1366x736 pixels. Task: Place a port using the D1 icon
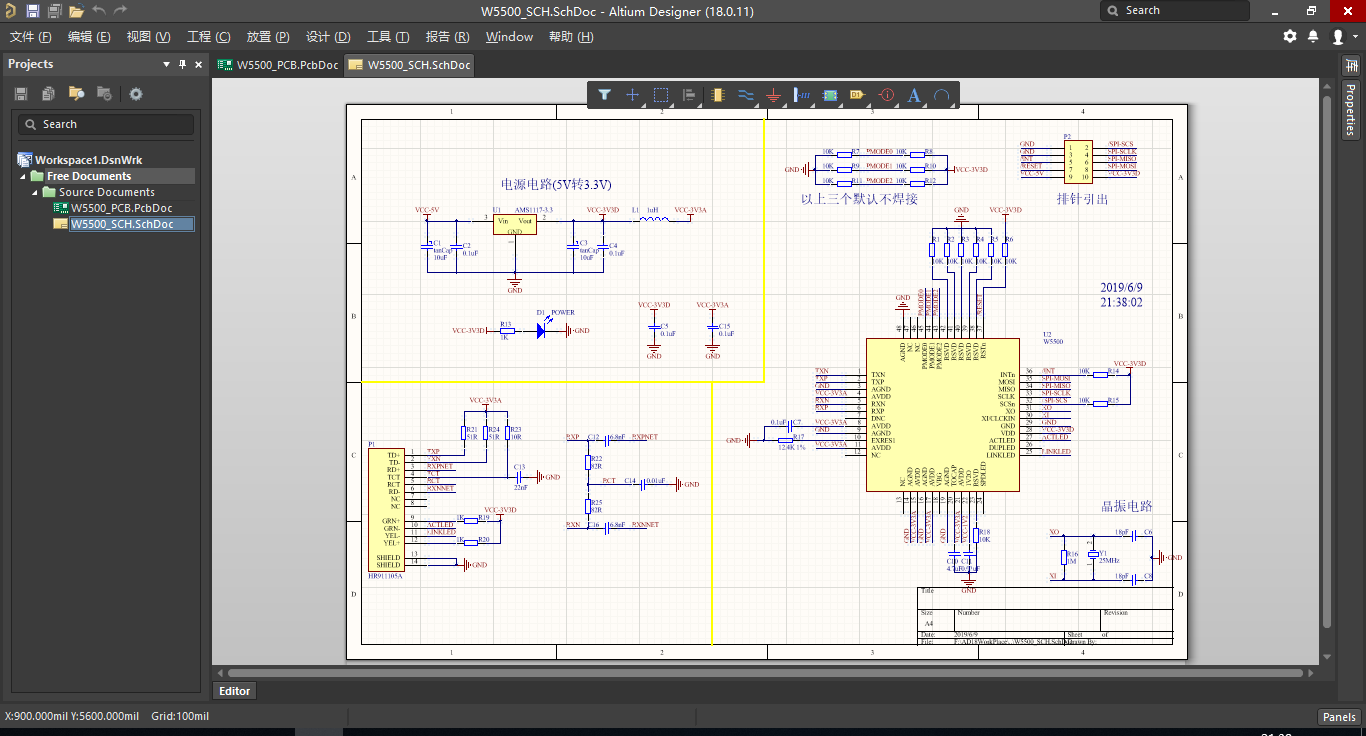tap(857, 95)
